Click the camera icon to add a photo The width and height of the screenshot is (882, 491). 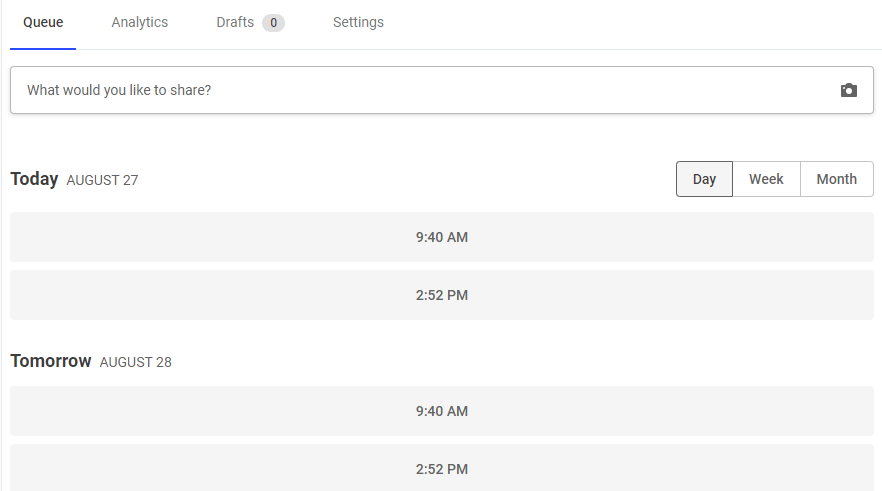[848, 90]
